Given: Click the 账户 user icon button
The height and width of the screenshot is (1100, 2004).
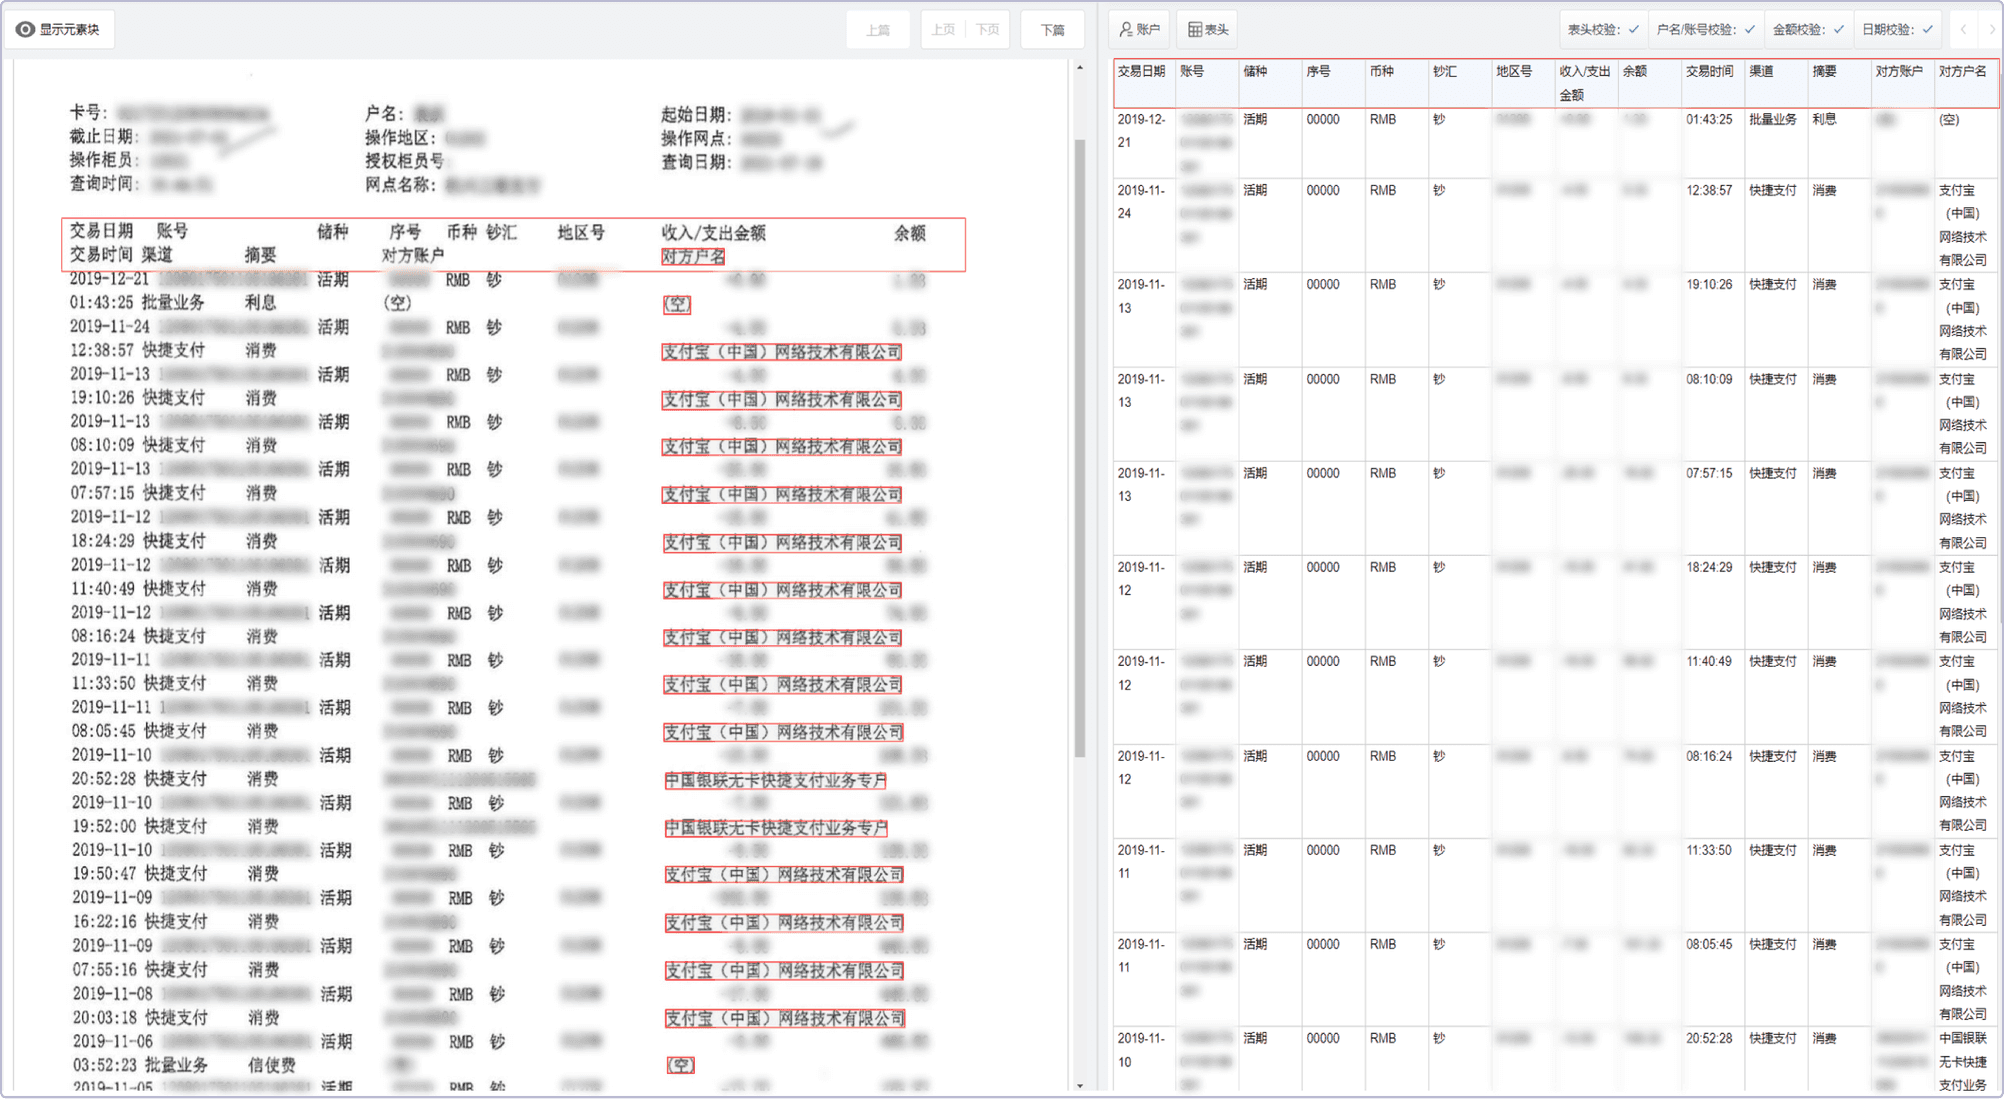Looking at the screenshot, I should coord(1139,30).
